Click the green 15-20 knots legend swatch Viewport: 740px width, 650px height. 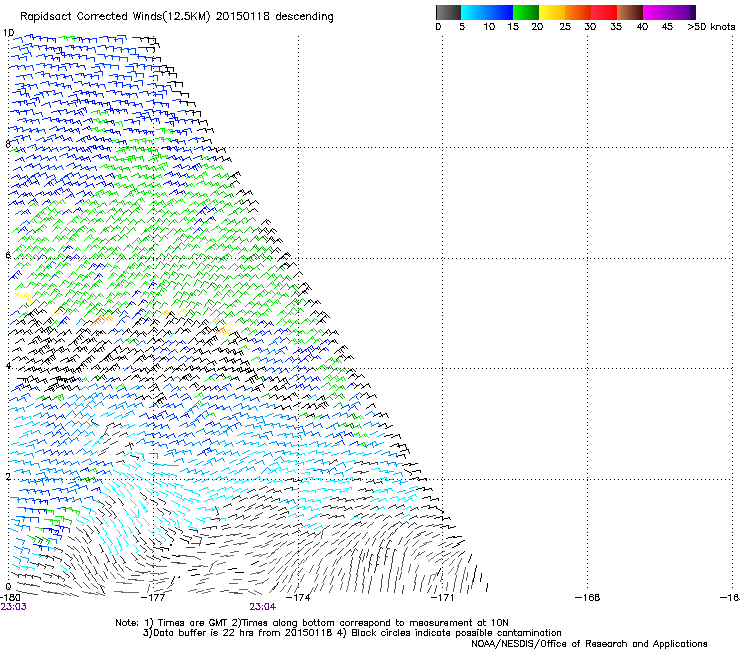tap(526, 12)
